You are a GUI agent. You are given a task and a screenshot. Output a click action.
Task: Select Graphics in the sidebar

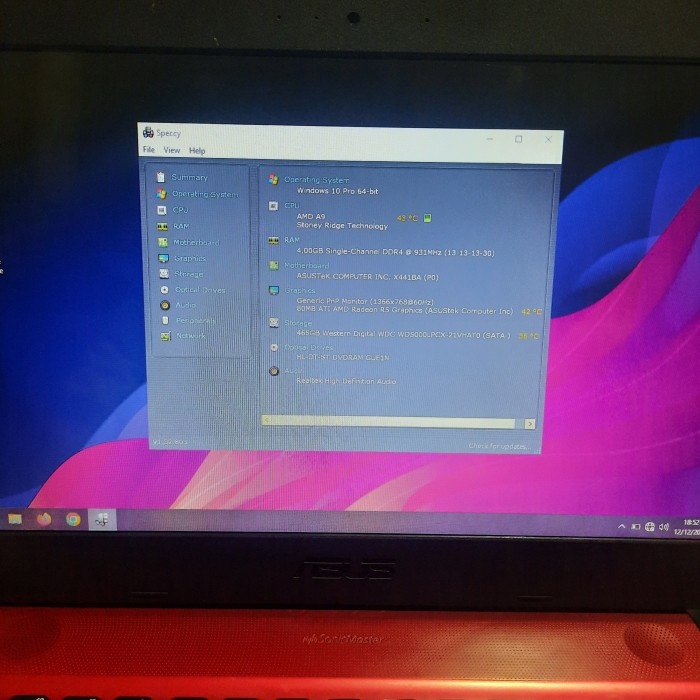pyautogui.click(x=190, y=258)
